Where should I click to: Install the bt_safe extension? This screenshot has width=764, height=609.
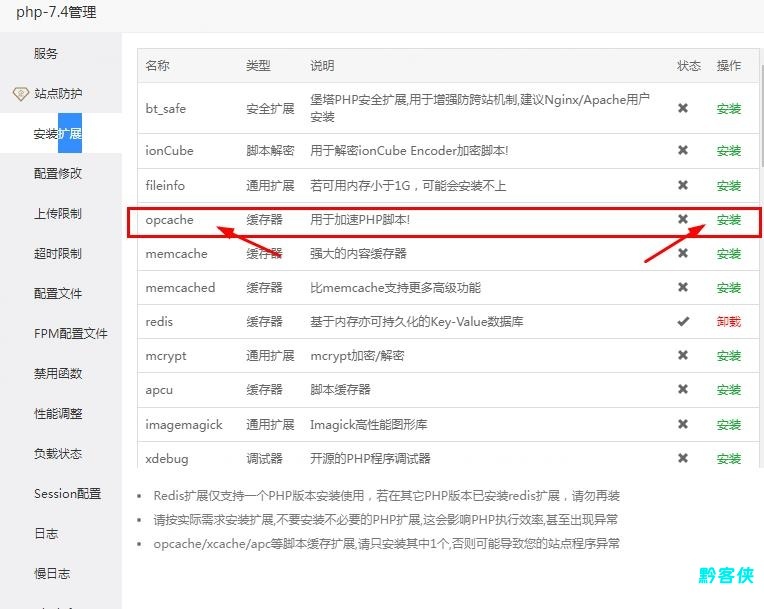[x=728, y=108]
